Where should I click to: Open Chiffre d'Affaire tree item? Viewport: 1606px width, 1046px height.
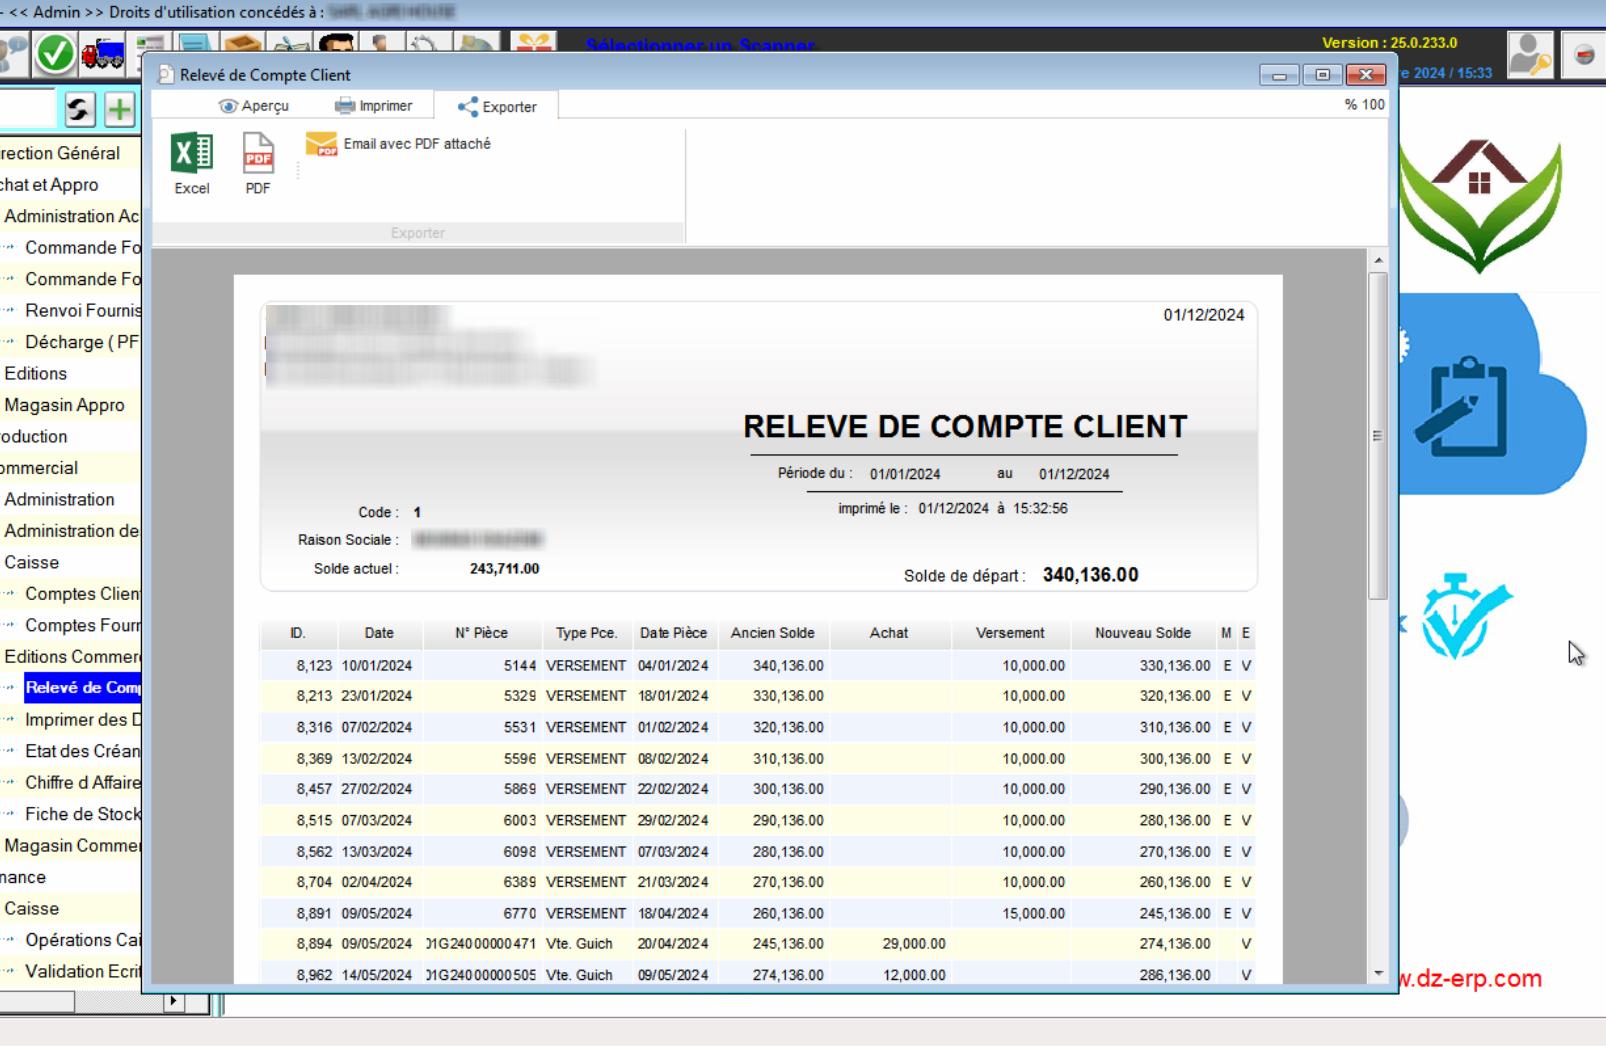(x=82, y=782)
